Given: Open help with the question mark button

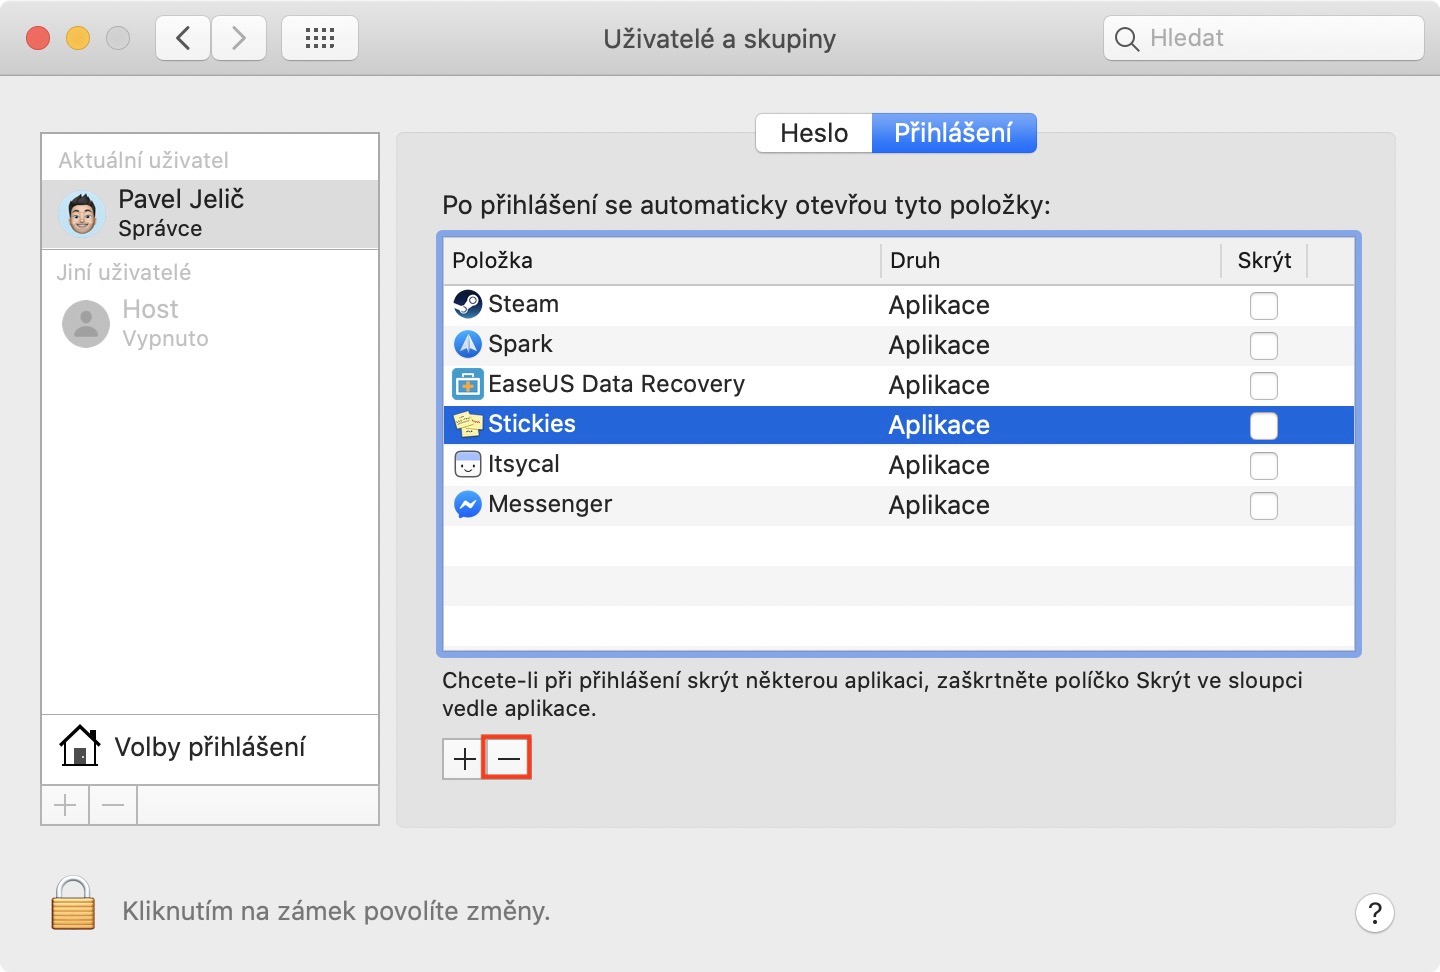Looking at the screenshot, I should (x=1374, y=912).
